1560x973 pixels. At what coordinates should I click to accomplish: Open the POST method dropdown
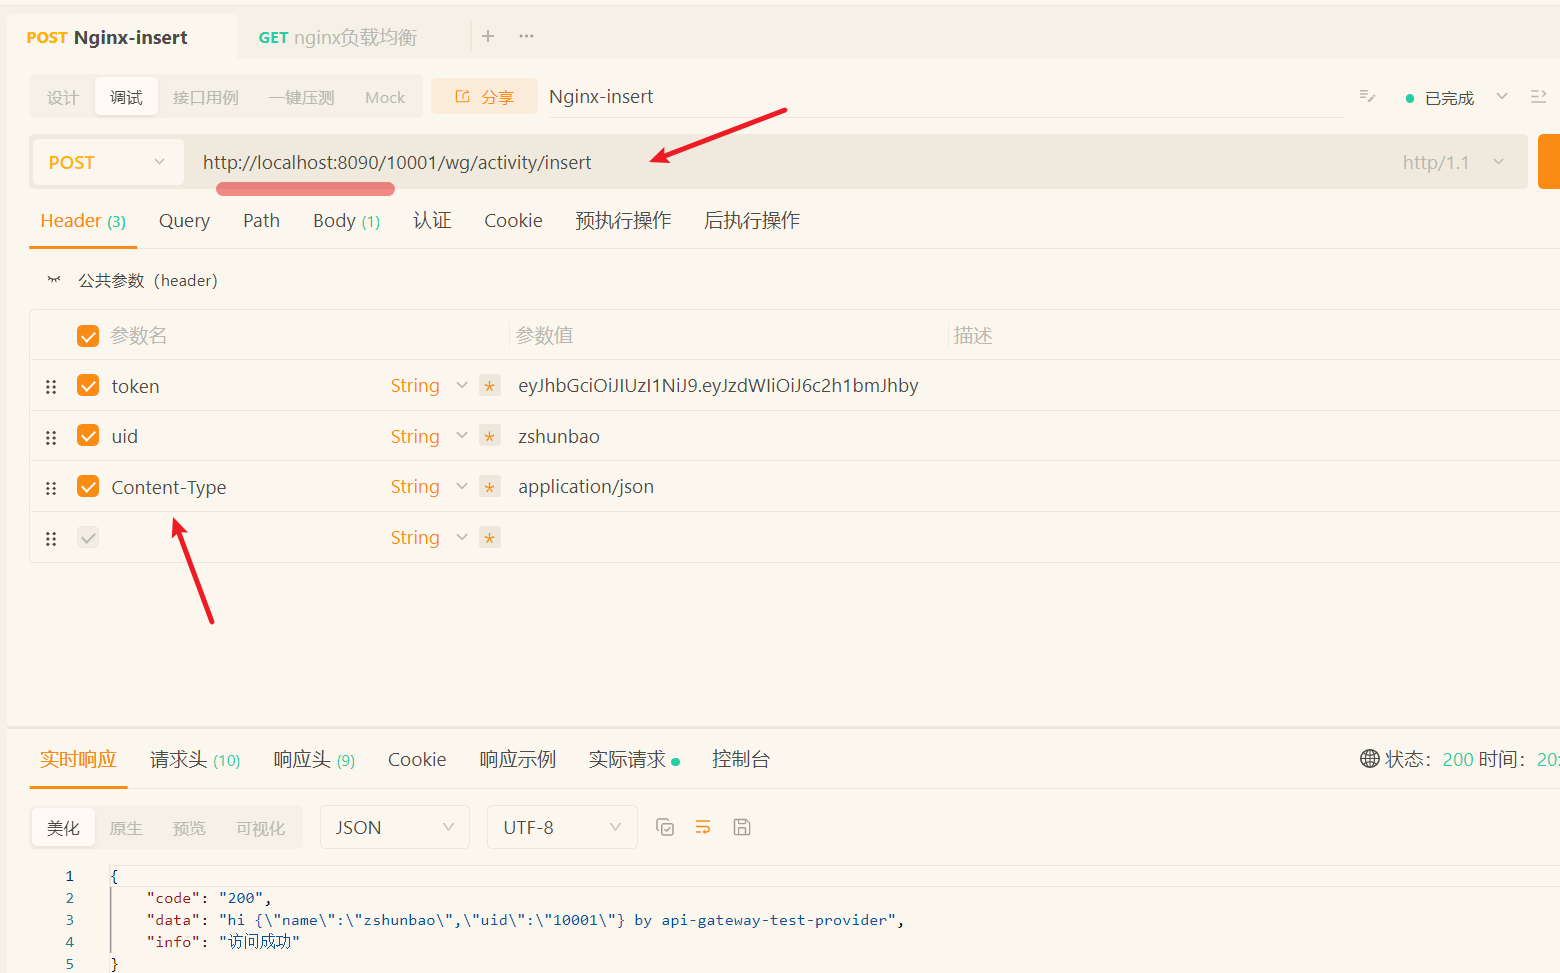click(x=106, y=162)
